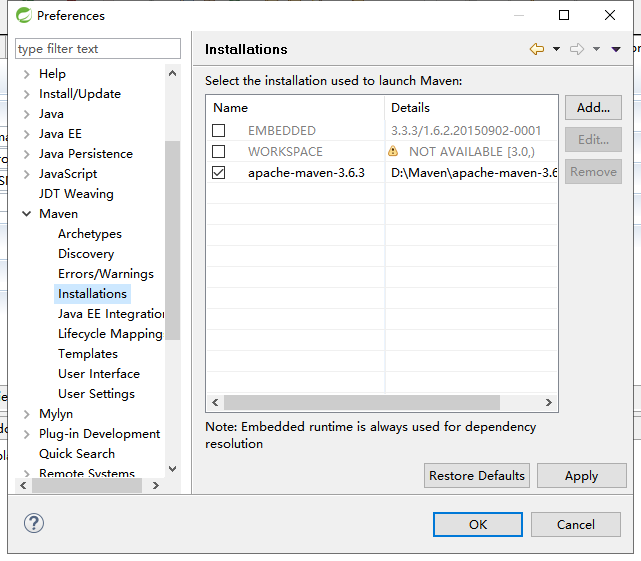The image size is (641, 561).
Task: Open Maven User Interface page
Action: 99,374
